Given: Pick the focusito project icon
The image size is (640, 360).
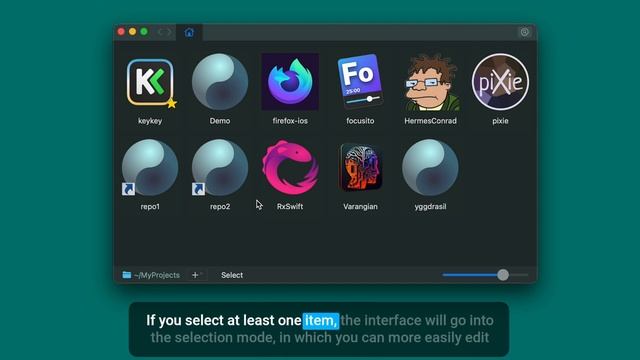Looking at the screenshot, I should (360, 81).
